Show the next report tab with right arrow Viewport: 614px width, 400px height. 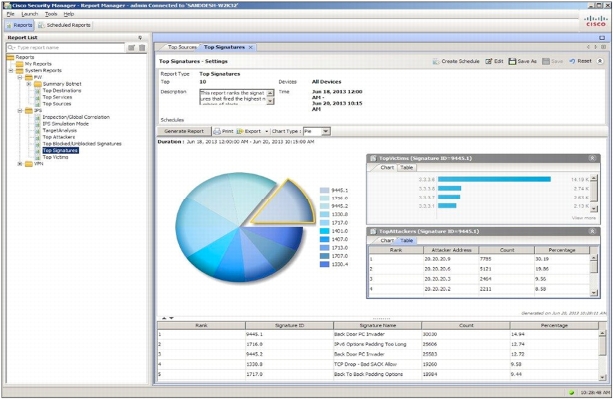click(x=596, y=47)
